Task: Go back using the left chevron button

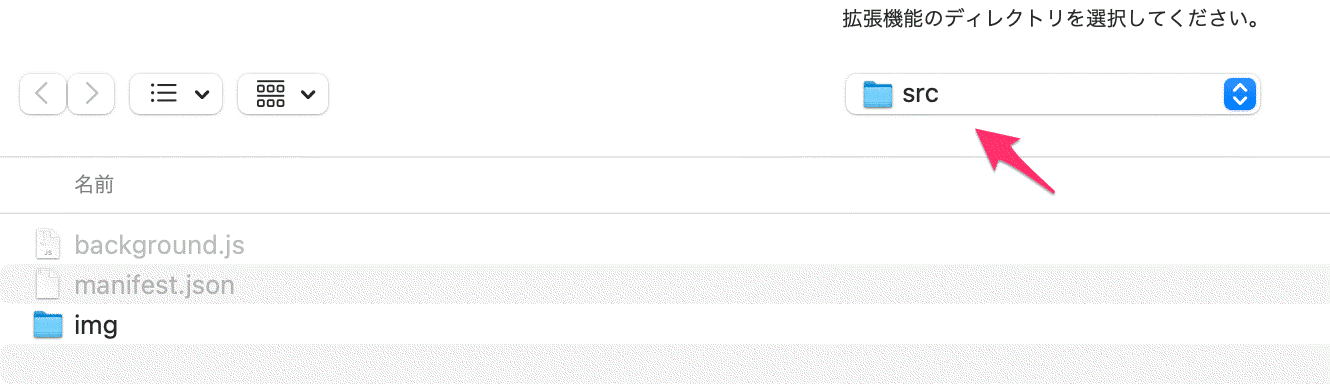Action: coord(43,94)
